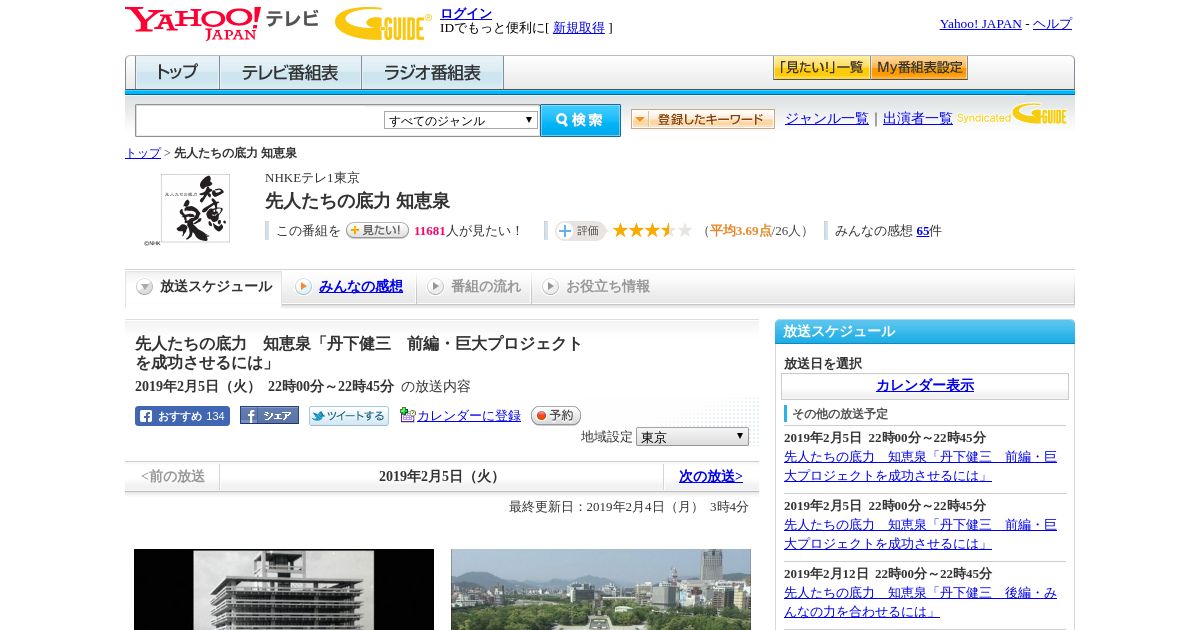
Task: Open the 出演者一覧 link
Action: [x=917, y=119]
